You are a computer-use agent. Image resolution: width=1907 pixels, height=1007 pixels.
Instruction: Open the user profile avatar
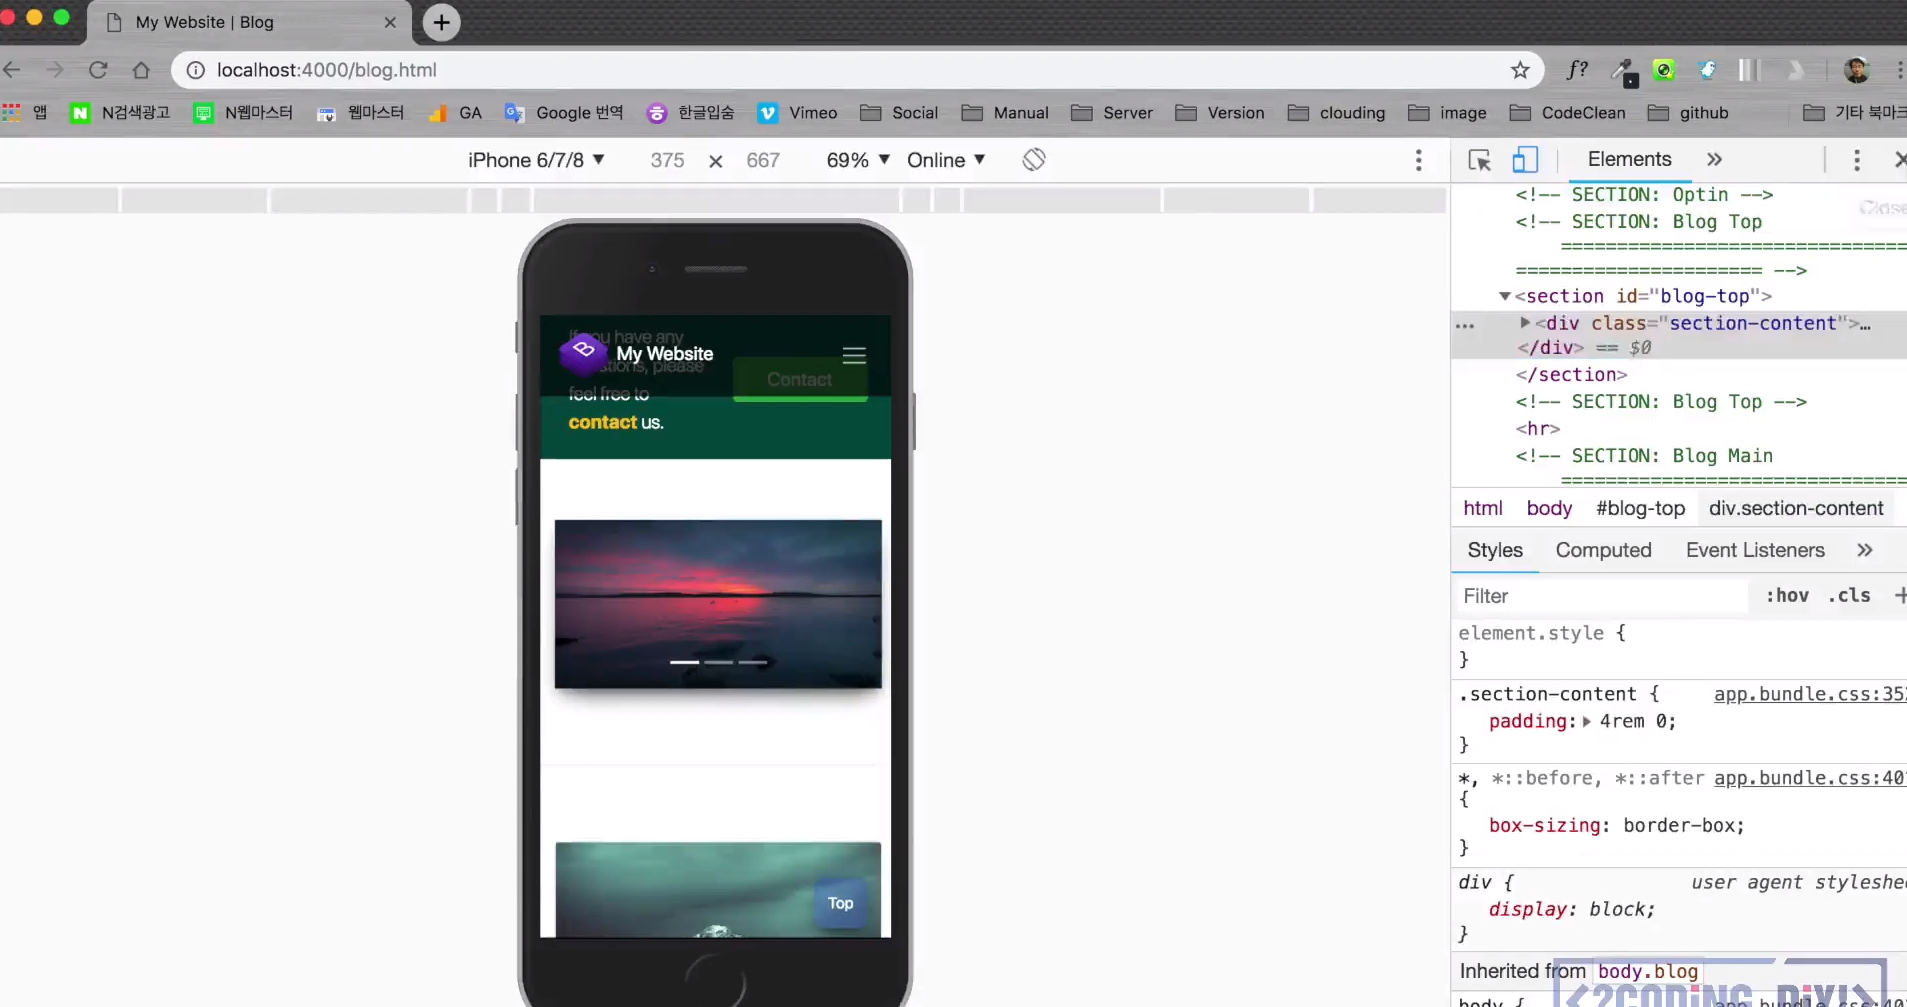point(1857,70)
